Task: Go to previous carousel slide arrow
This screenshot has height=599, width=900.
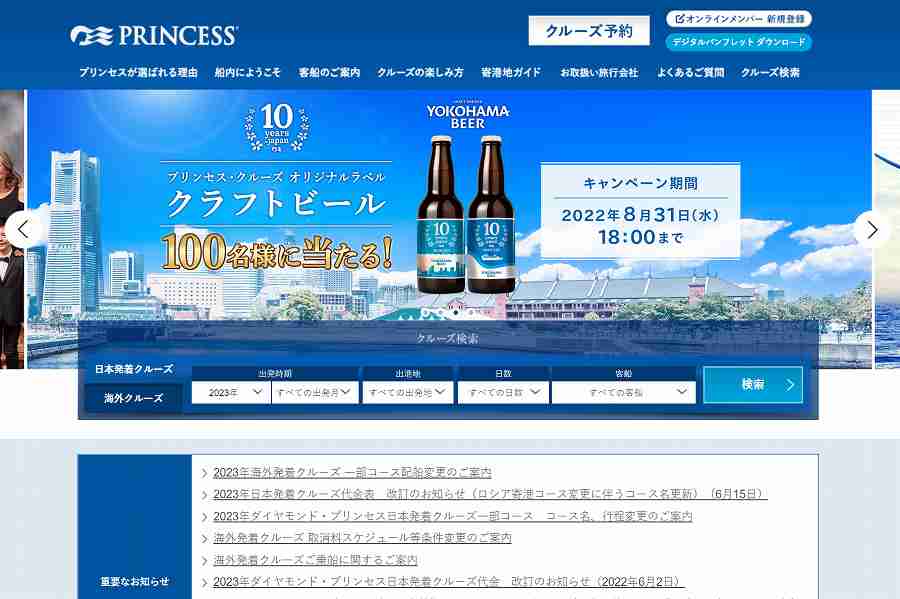Action: pyautogui.click(x=23, y=230)
